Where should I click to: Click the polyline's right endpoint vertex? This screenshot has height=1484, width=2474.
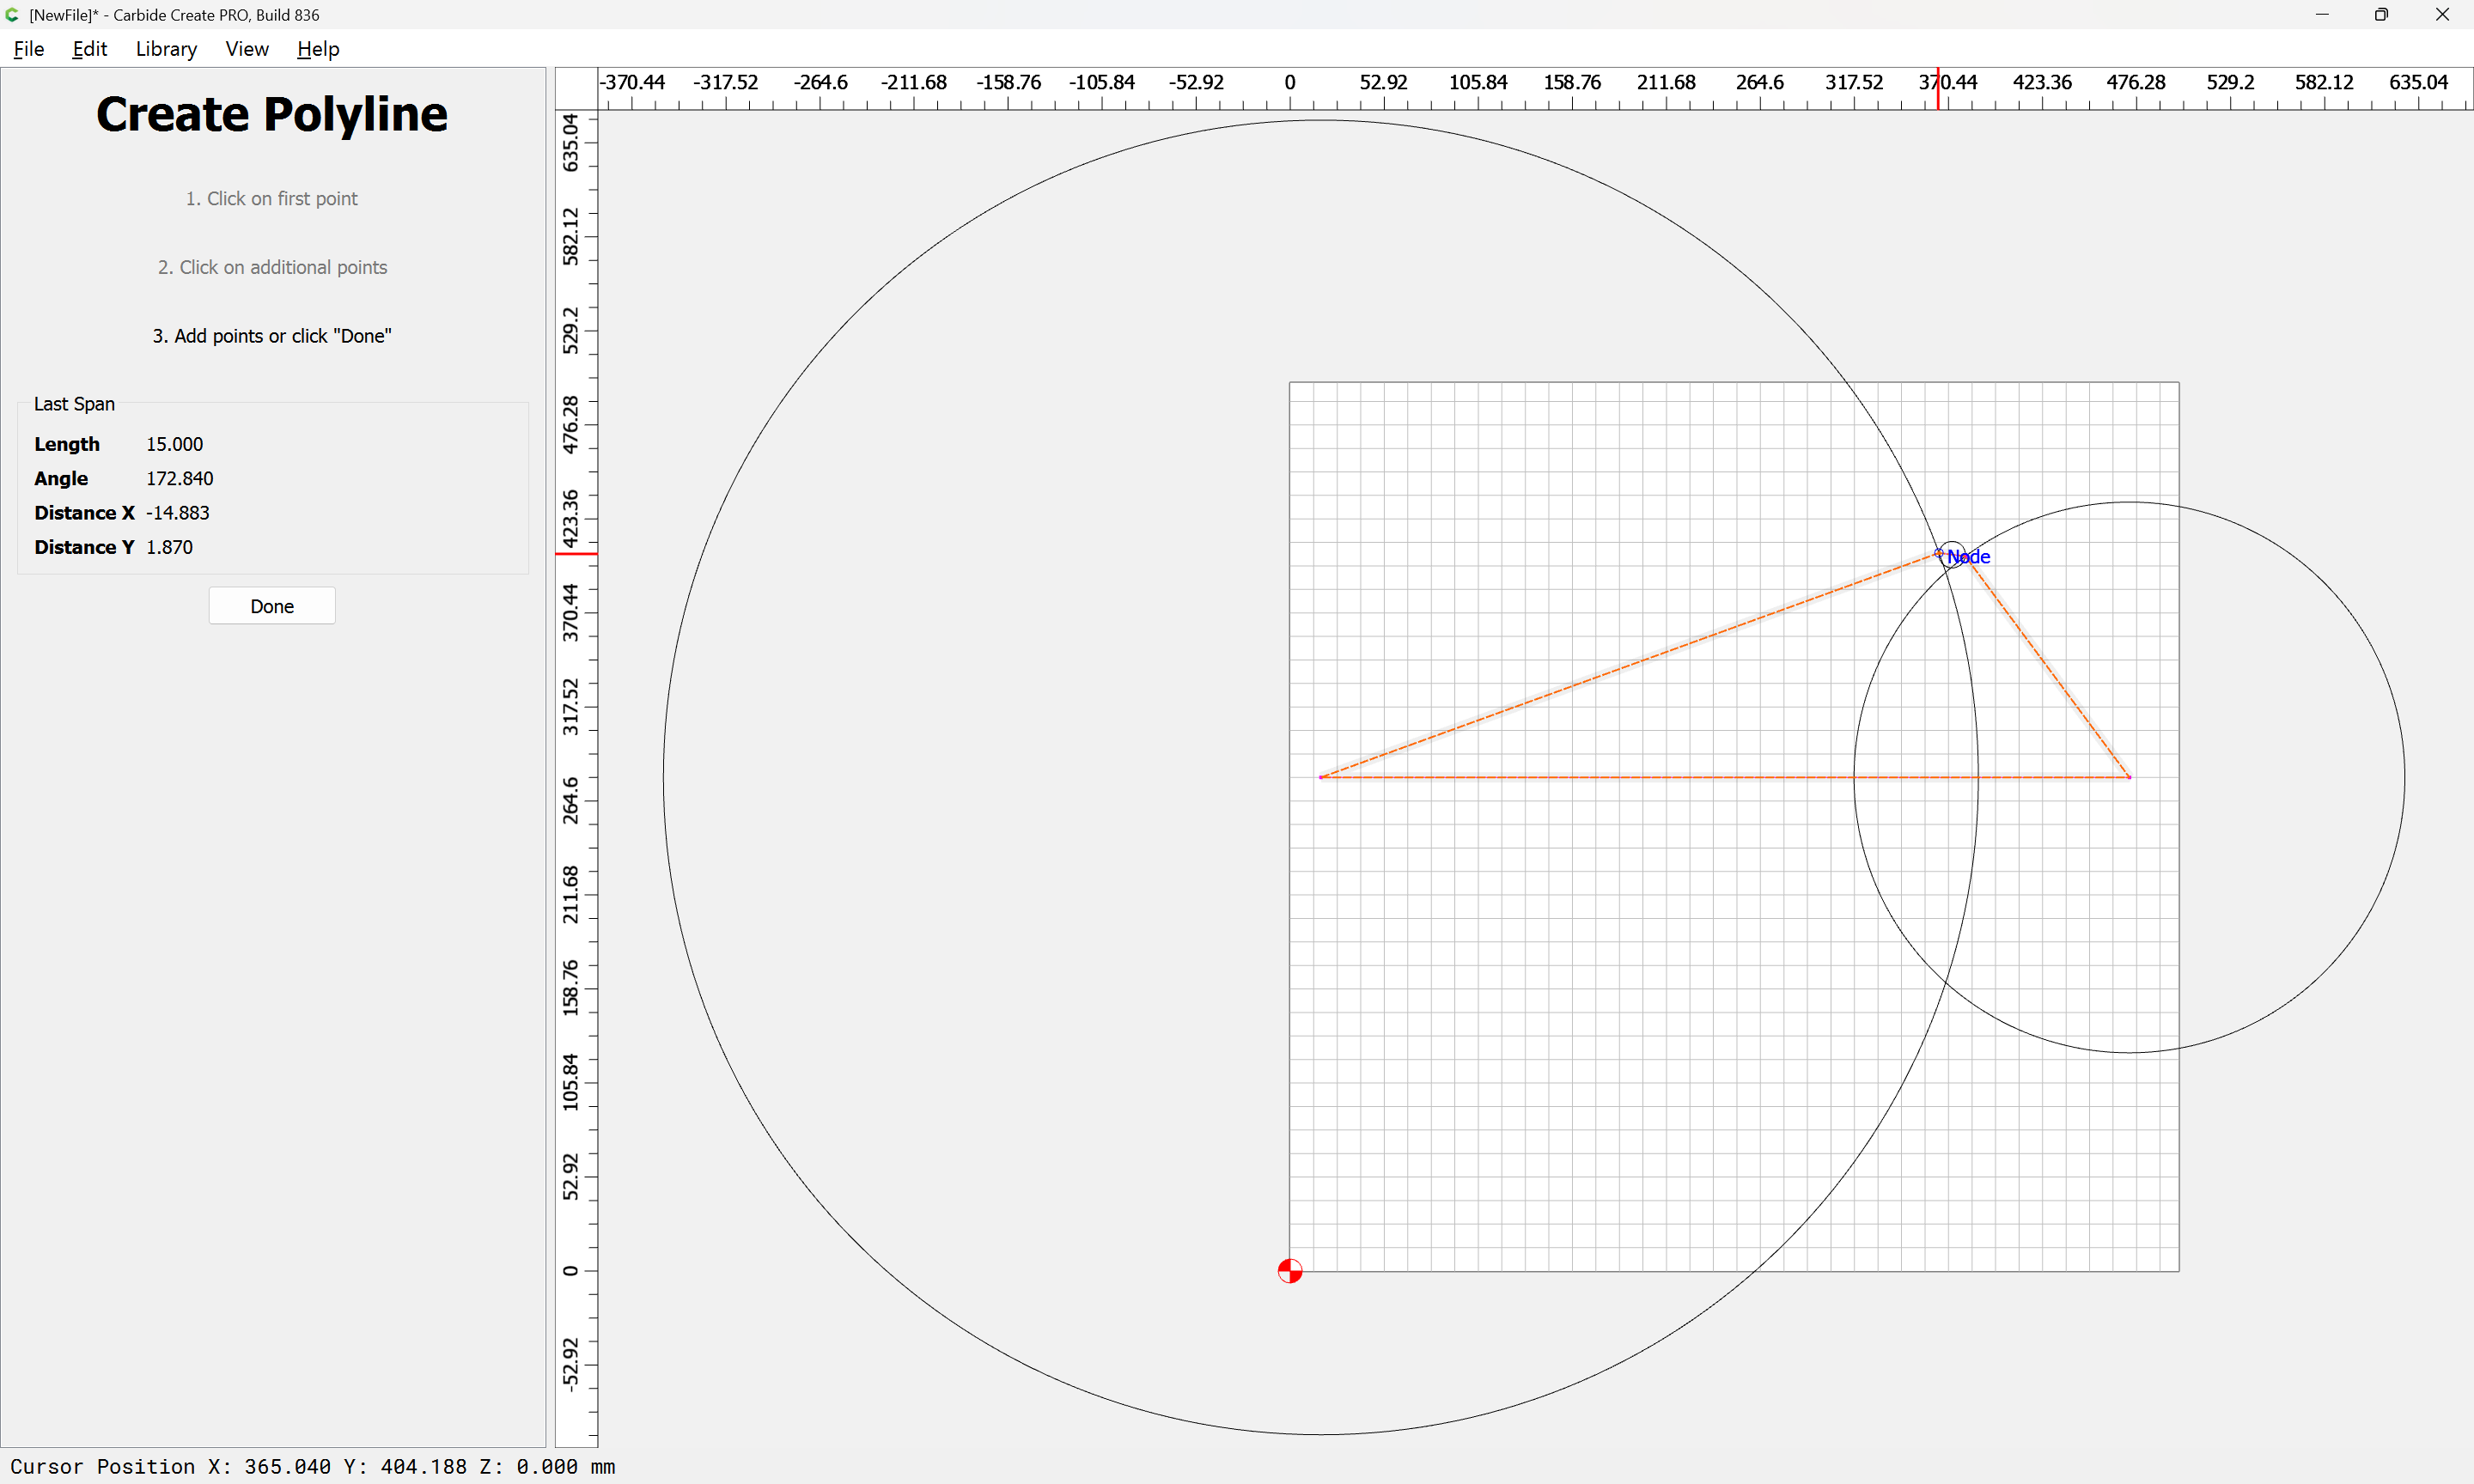pos(2129,777)
